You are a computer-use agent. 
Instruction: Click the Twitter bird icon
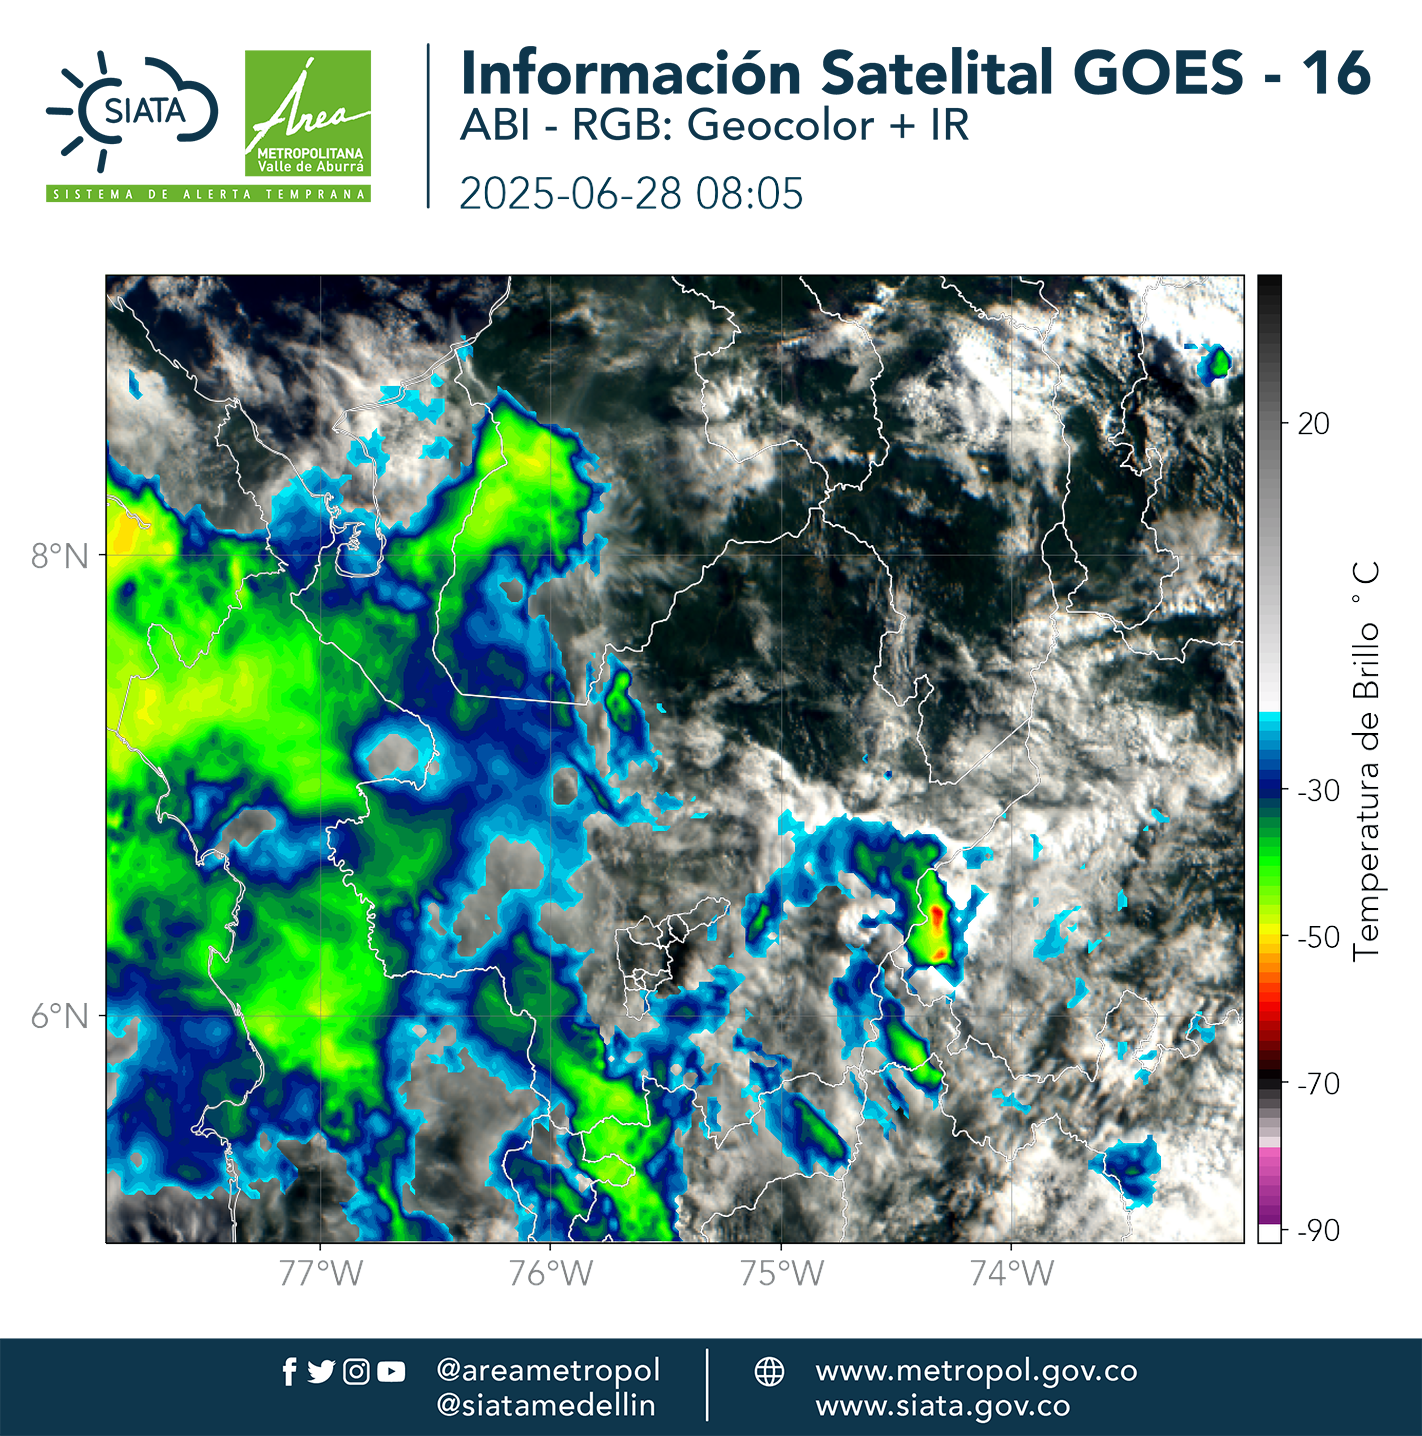click(x=321, y=1372)
